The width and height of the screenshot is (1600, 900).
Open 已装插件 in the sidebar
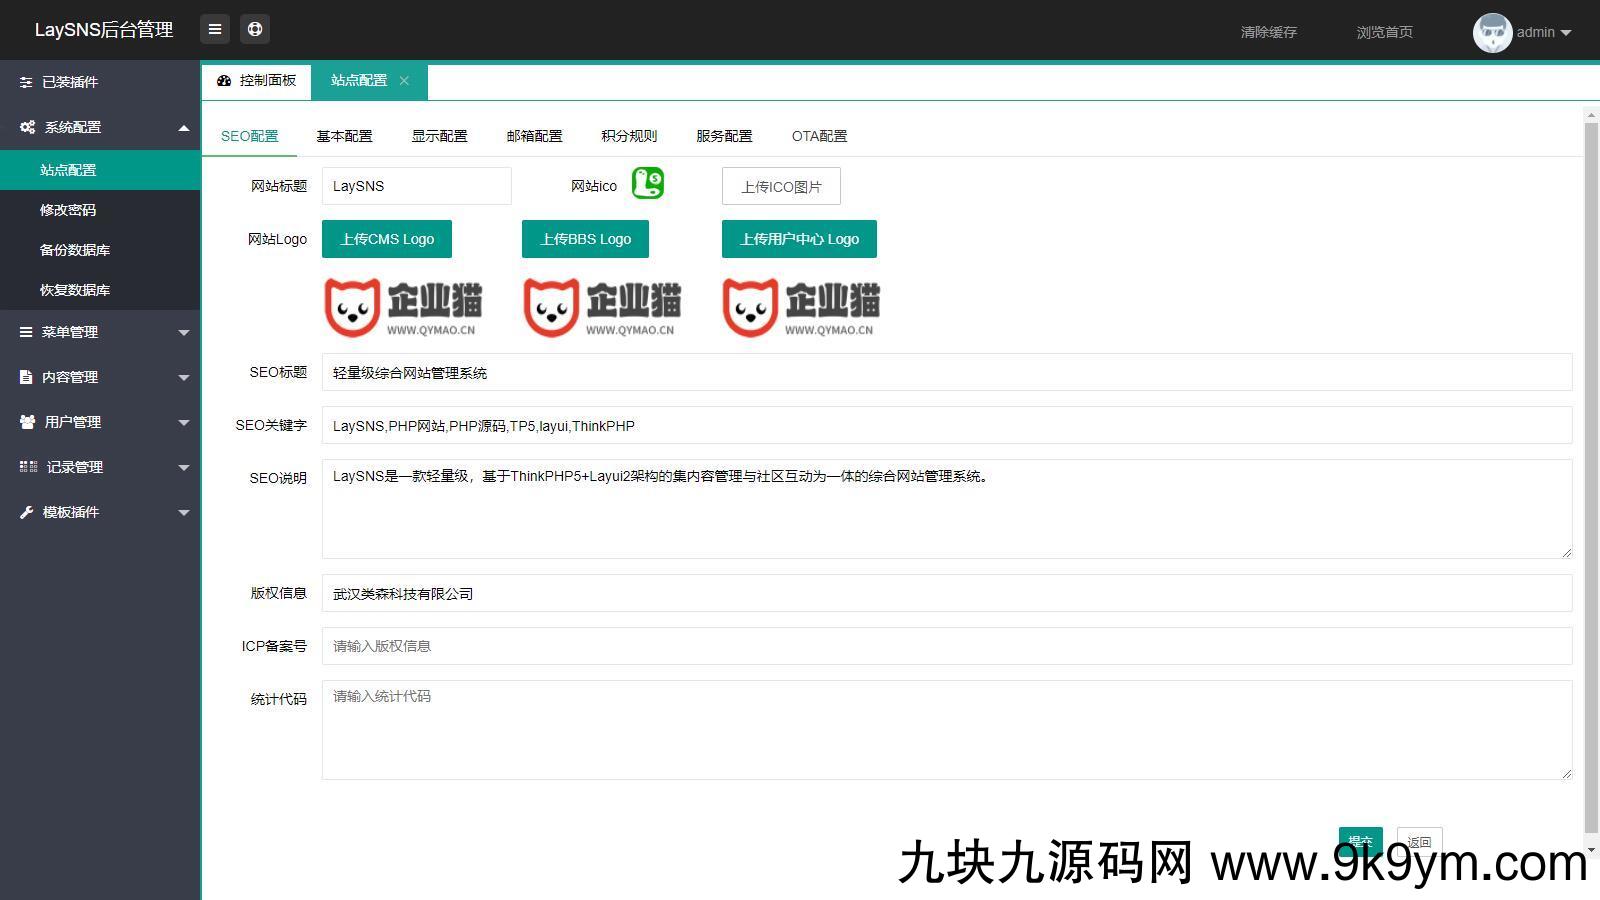click(x=100, y=82)
